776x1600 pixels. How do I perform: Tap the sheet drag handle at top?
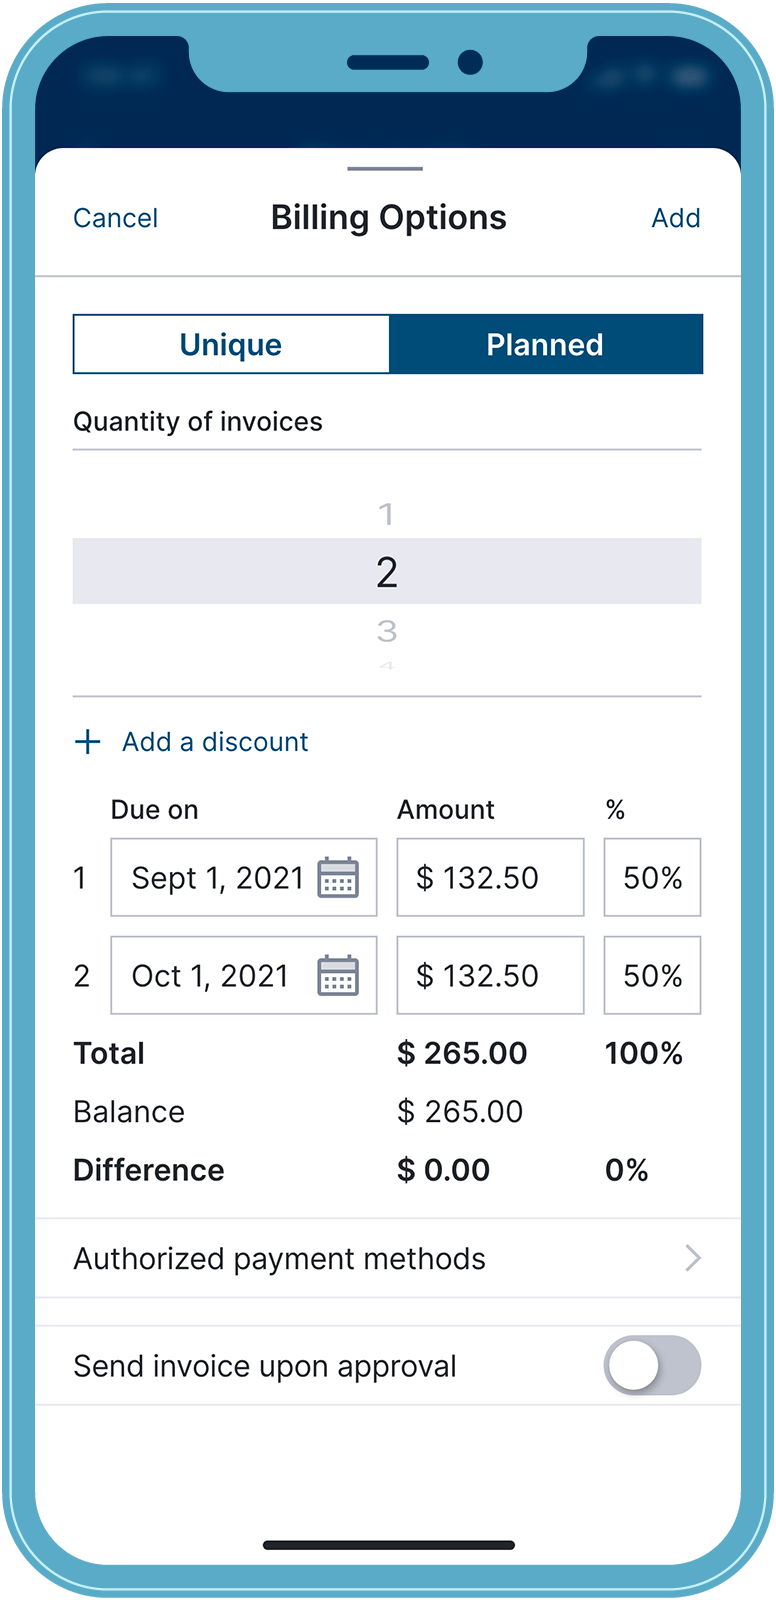click(x=385, y=169)
